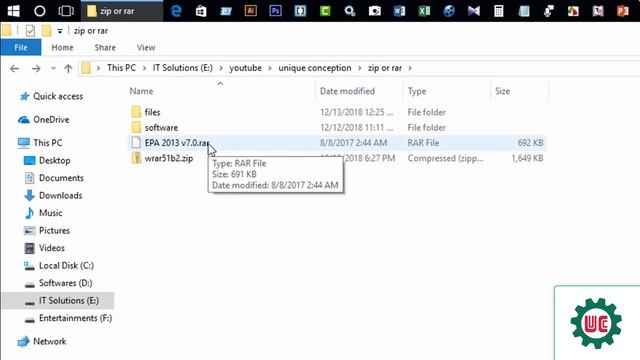Open Entertainments (F:) drive in the navigation pane
This screenshot has width=640, height=360.
[75, 318]
